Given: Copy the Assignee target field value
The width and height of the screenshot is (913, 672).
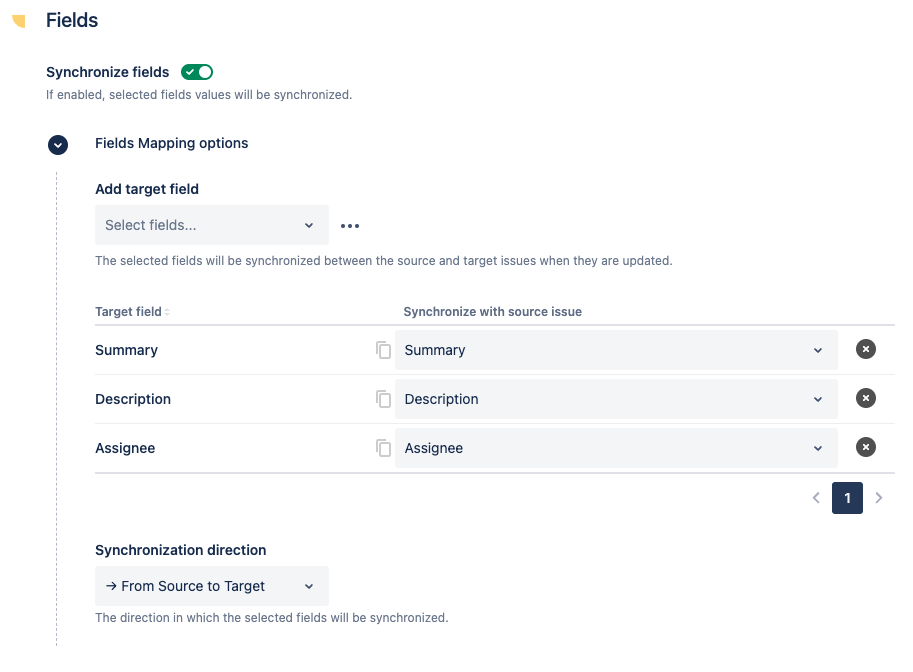Looking at the screenshot, I should pyautogui.click(x=383, y=447).
